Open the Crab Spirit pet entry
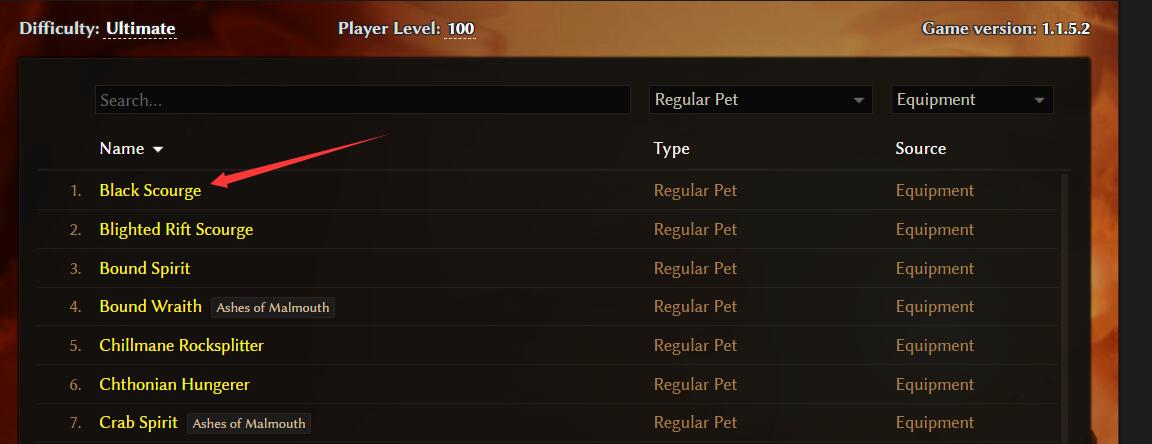Screen dimensions: 1152x444 (139, 423)
